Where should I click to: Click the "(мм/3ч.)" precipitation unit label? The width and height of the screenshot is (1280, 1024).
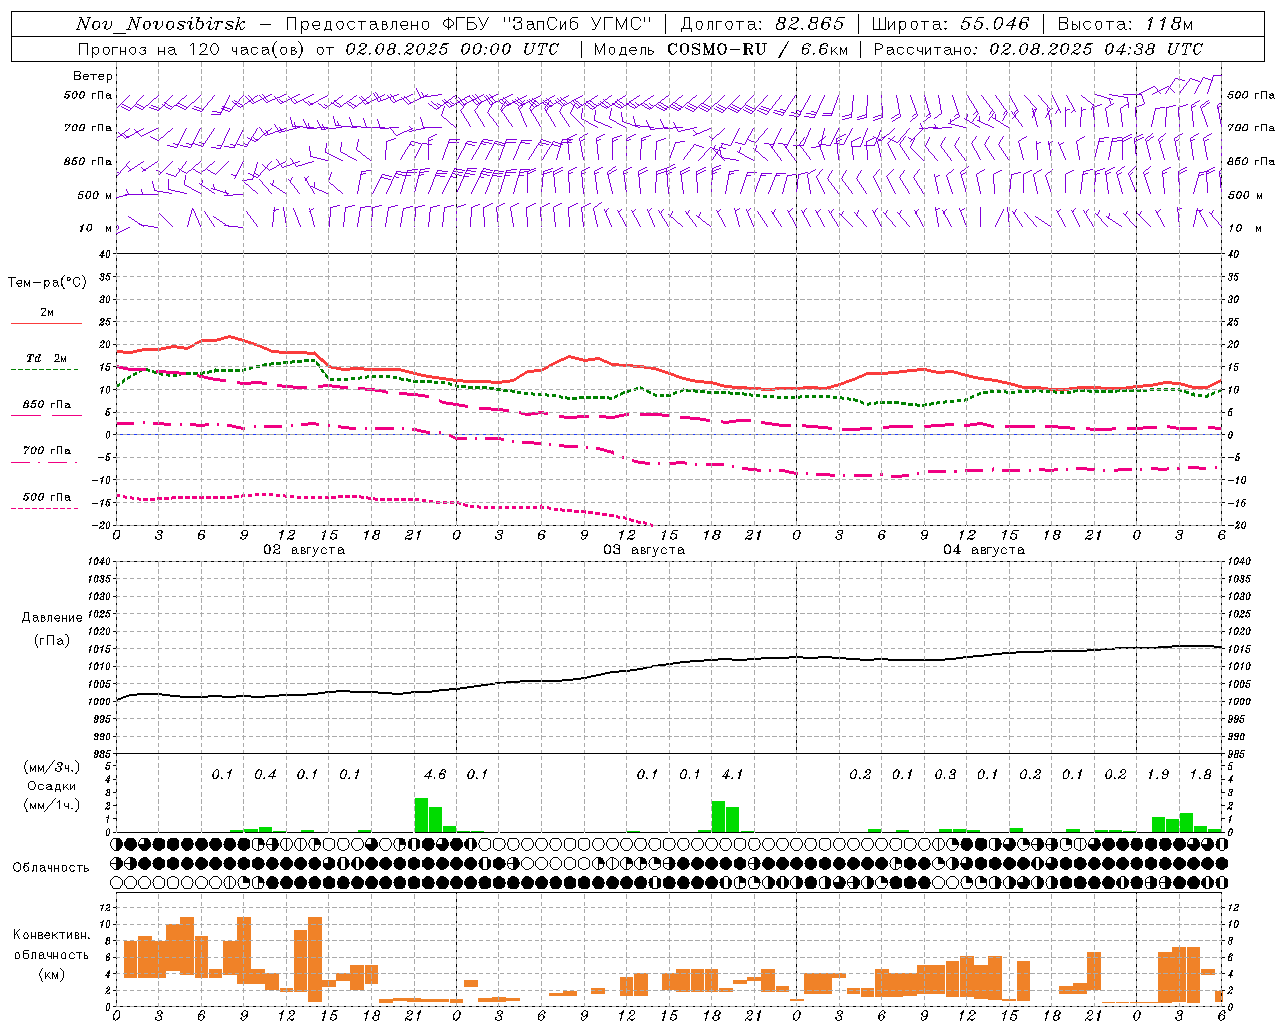point(51,767)
